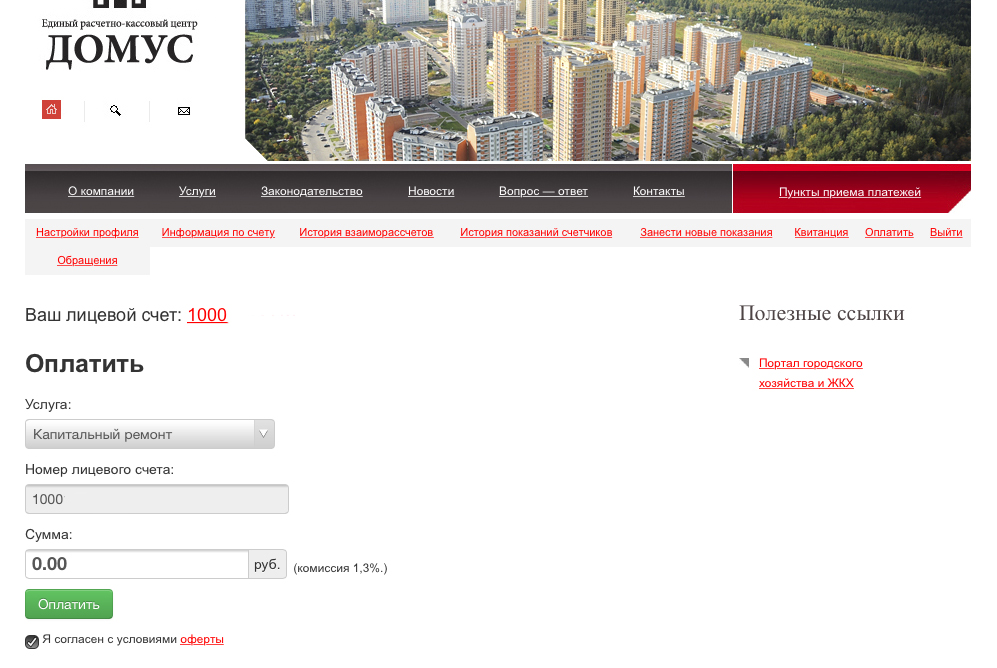997x668 pixels.
Task: Open the Новости page
Action: [x=431, y=191]
